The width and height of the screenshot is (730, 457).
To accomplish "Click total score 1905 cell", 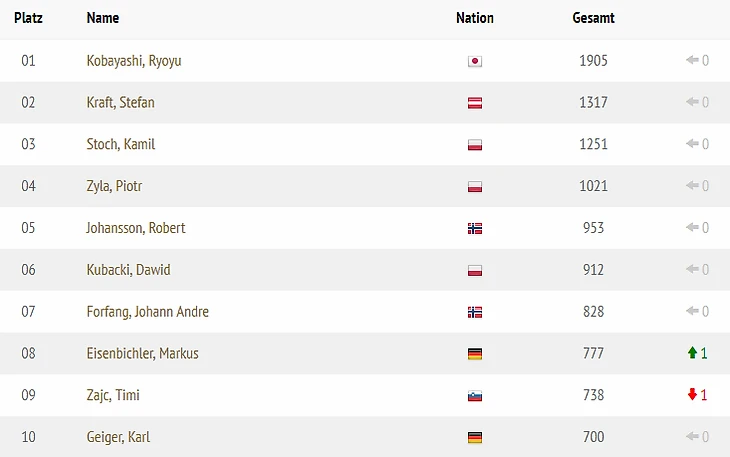I will coord(594,60).
